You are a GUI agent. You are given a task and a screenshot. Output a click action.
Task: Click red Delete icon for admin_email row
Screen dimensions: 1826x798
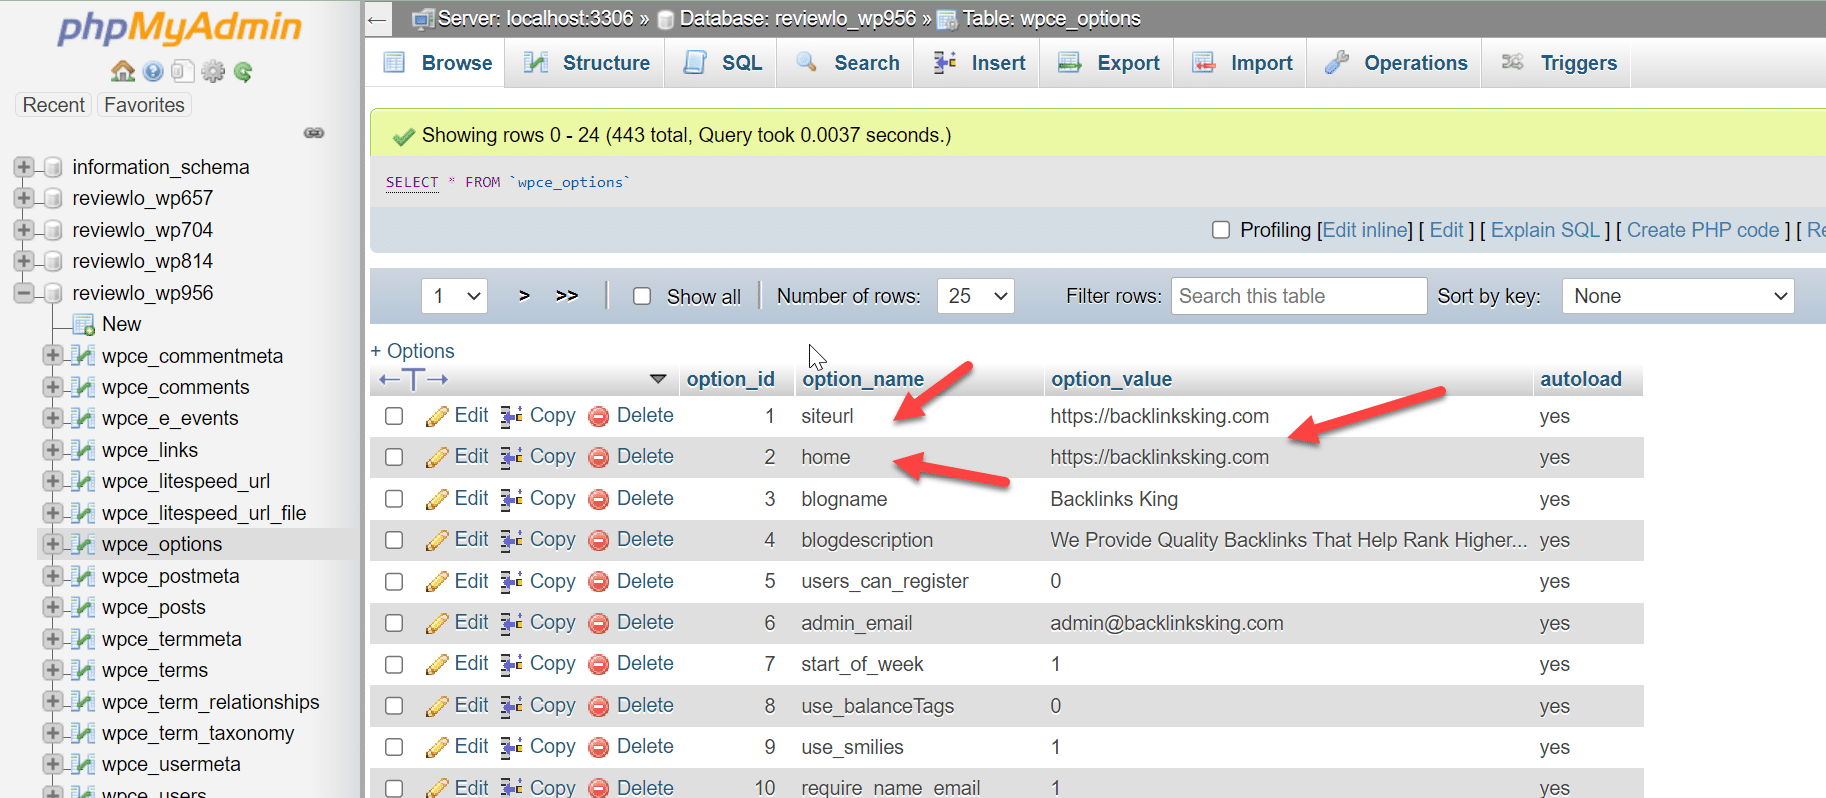599,623
